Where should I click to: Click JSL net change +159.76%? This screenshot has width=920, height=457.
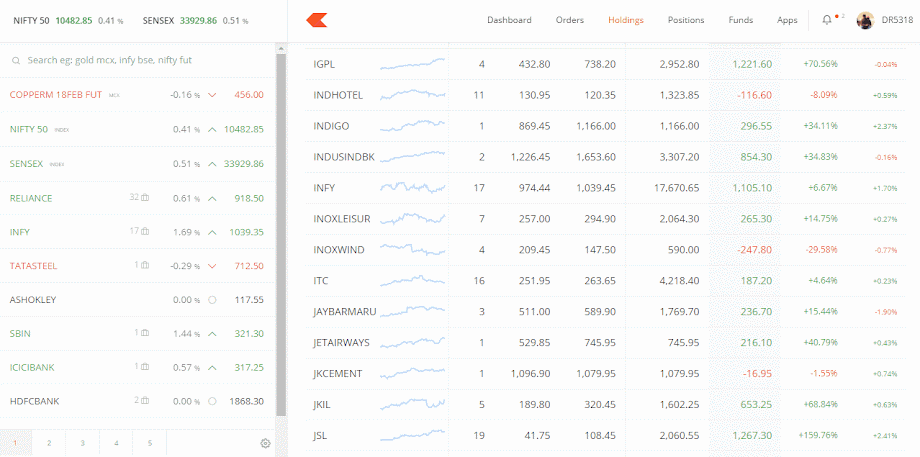click(818, 435)
